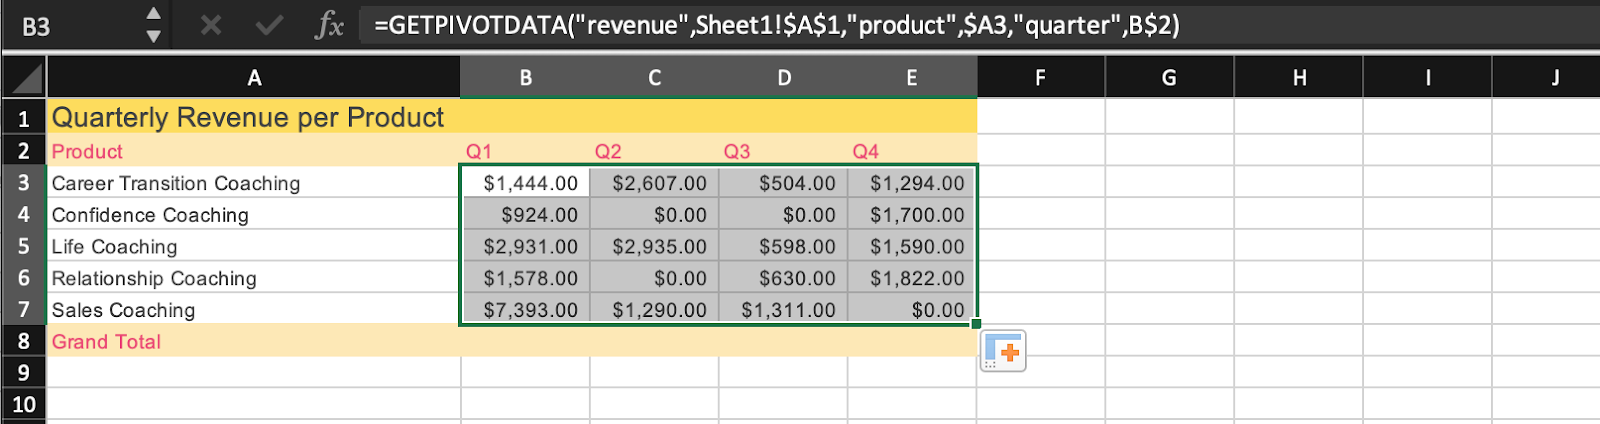Click the $7,393.00 Sales Coaching Q1 cell
This screenshot has width=1600, height=424.
527,310
